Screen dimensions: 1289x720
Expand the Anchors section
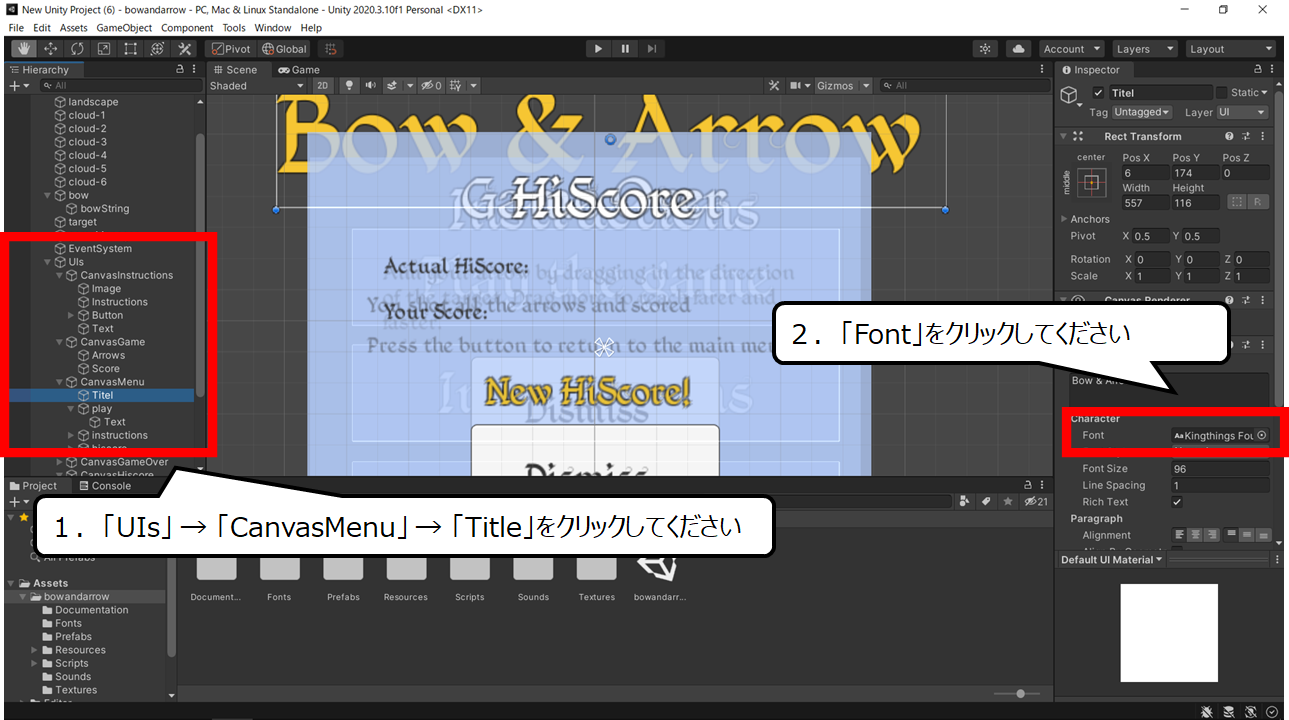(1064, 219)
